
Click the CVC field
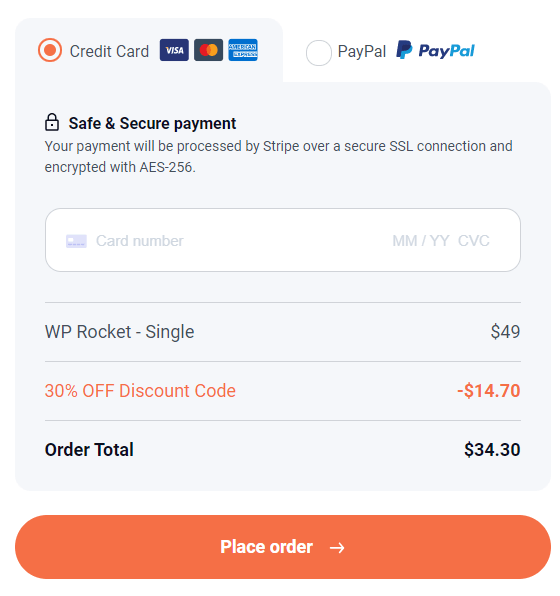point(474,241)
